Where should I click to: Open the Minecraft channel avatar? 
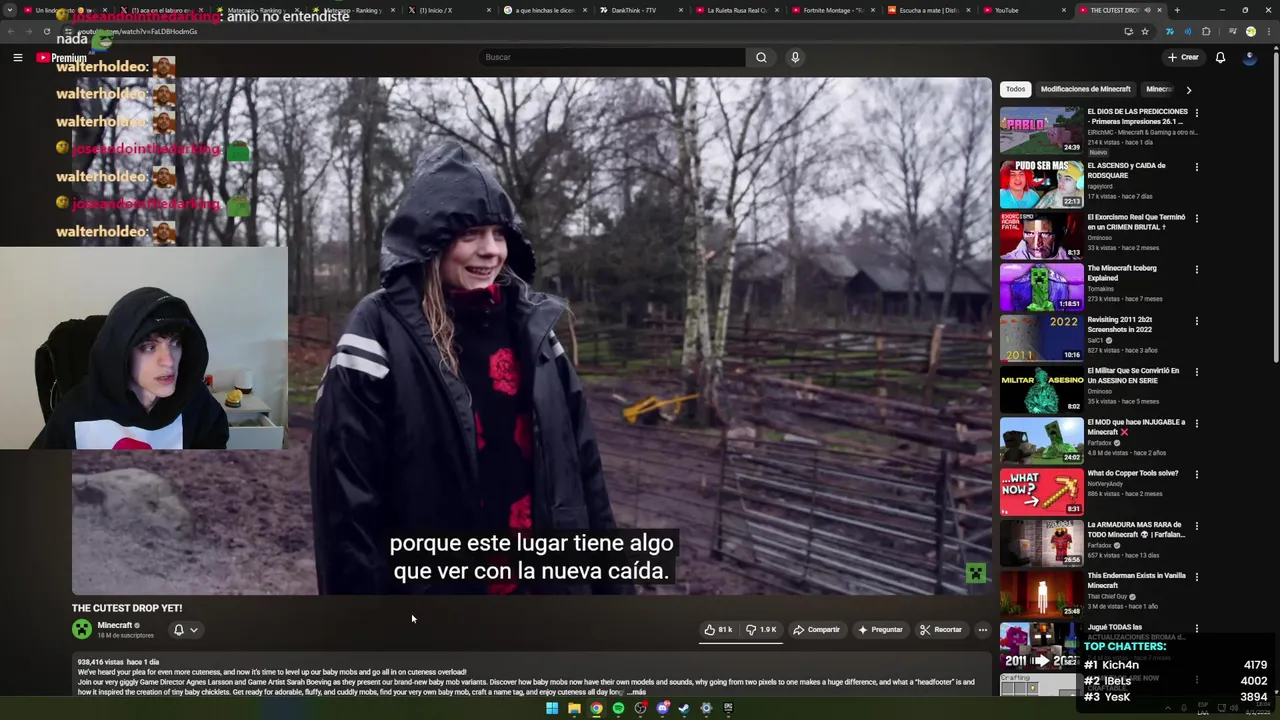pos(82,629)
